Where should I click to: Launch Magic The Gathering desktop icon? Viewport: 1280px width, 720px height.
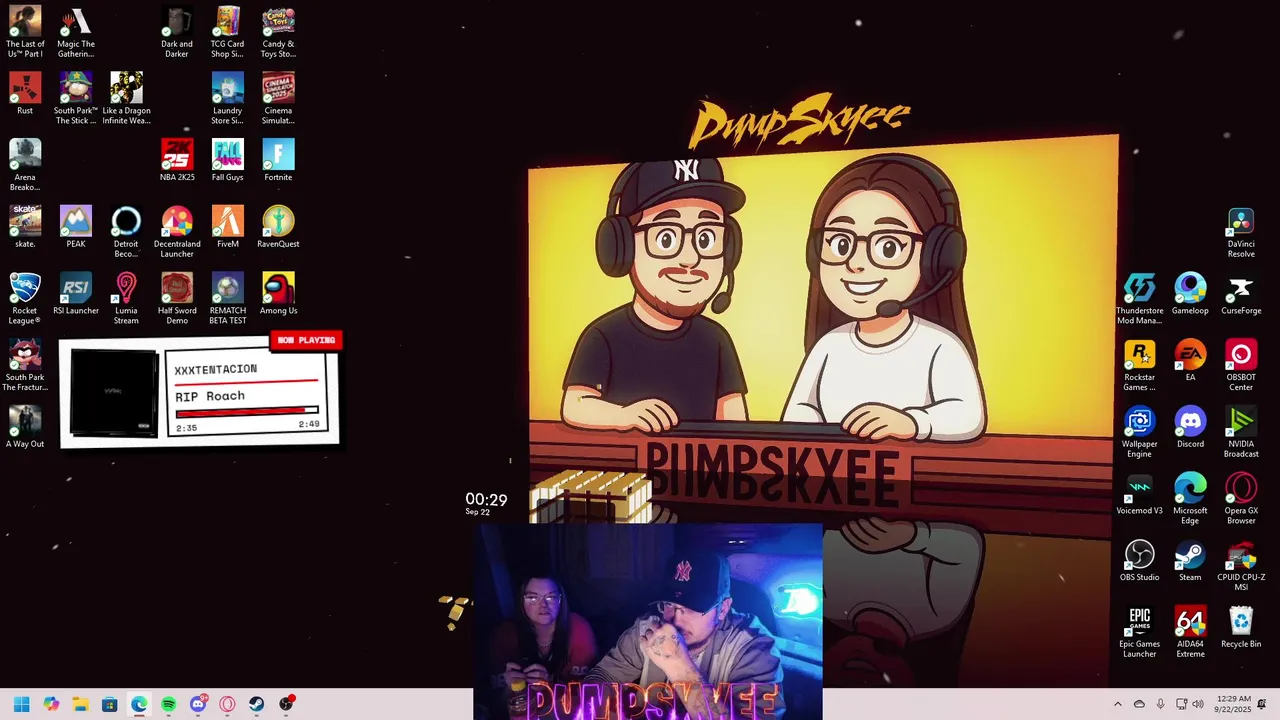pos(76,32)
